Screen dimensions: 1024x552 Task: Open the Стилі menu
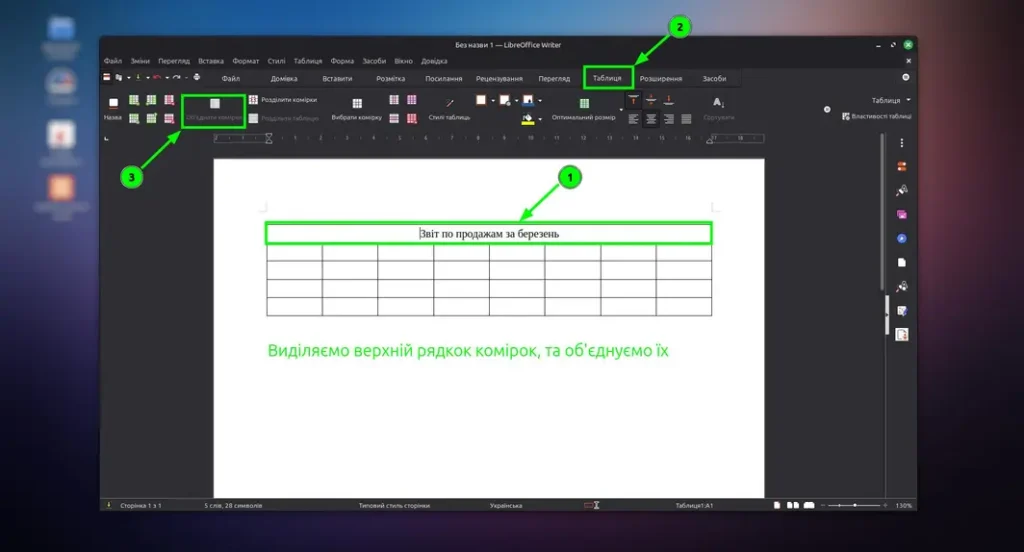click(x=276, y=61)
